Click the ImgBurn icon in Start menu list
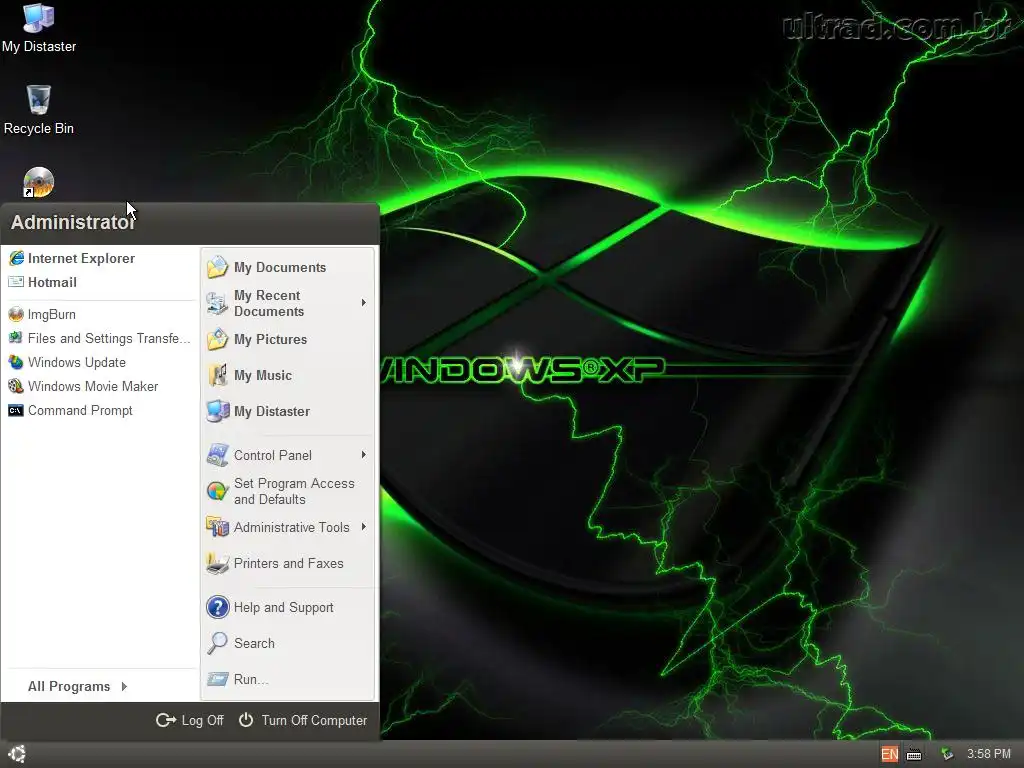 coord(16,314)
